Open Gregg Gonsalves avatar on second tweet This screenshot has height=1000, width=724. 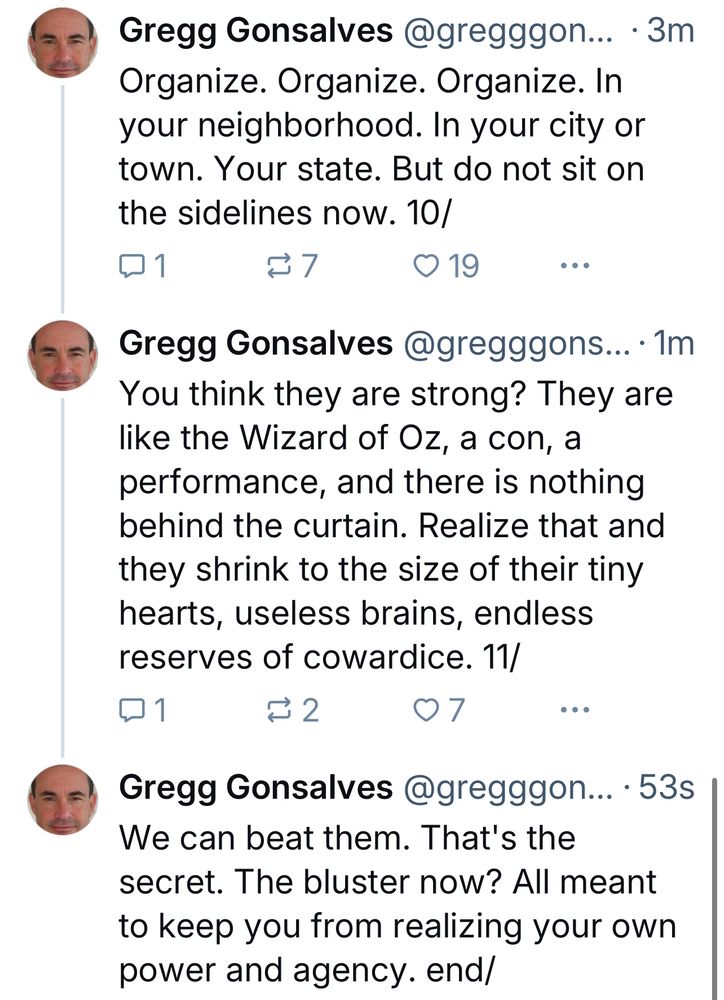click(x=62, y=357)
